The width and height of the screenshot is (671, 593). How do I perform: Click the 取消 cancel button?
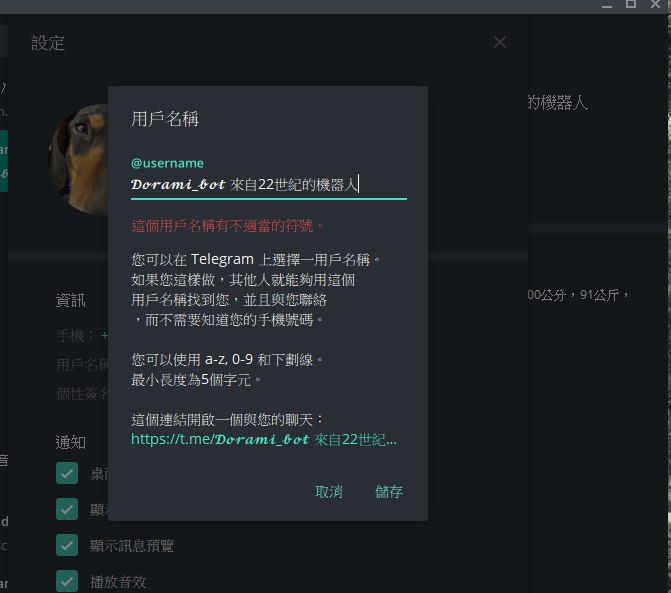[x=329, y=492]
